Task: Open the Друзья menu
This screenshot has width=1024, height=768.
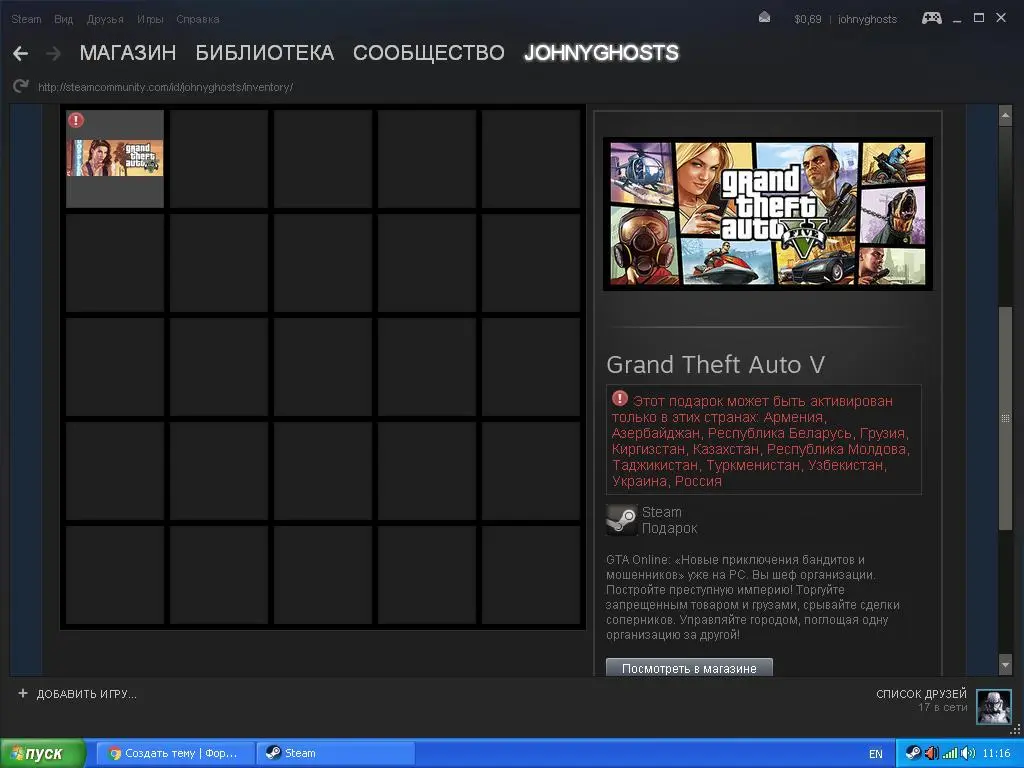Action: click(x=105, y=19)
